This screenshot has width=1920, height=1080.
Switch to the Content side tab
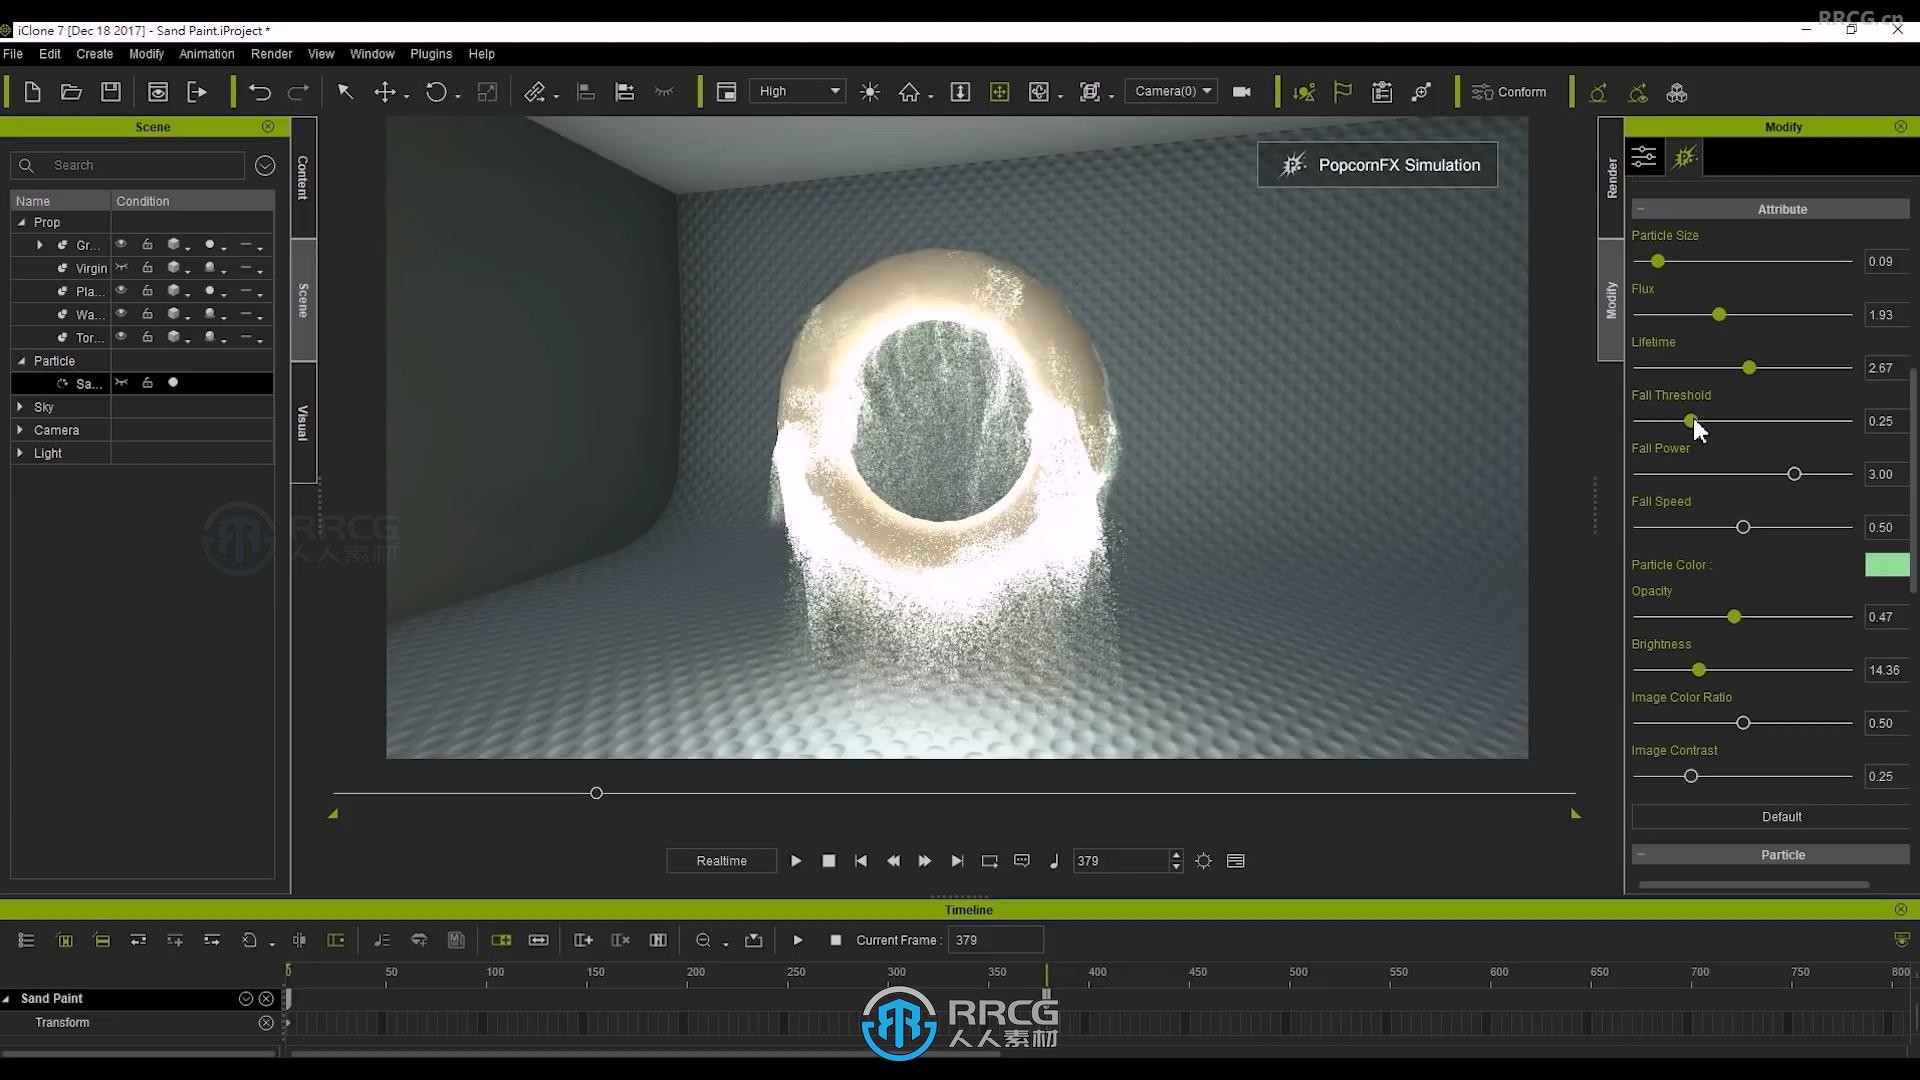click(303, 178)
